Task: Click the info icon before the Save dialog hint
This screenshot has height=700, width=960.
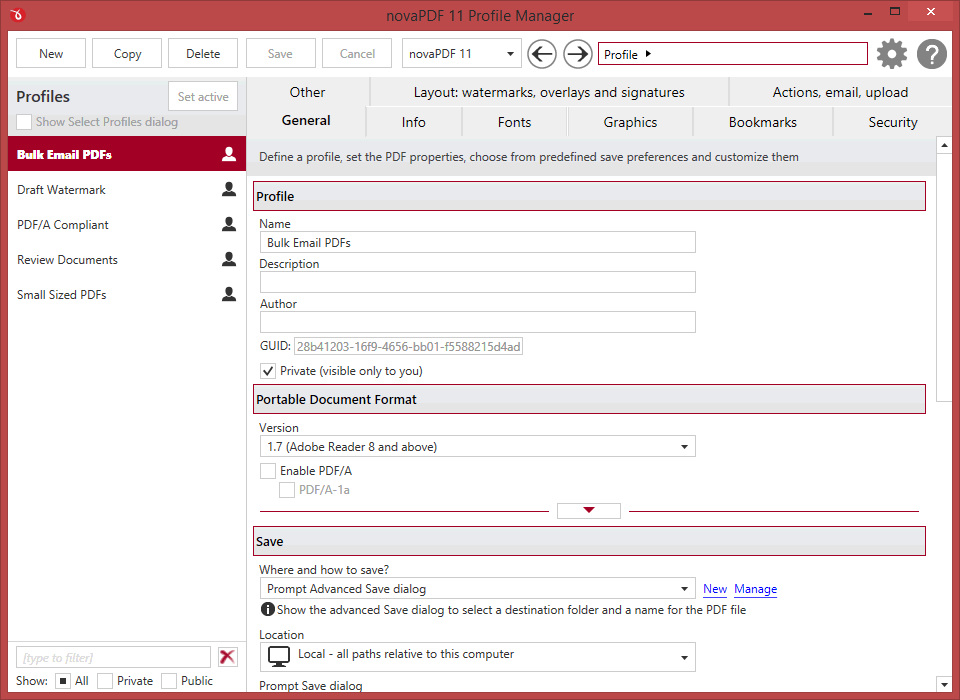Action: (x=268, y=609)
